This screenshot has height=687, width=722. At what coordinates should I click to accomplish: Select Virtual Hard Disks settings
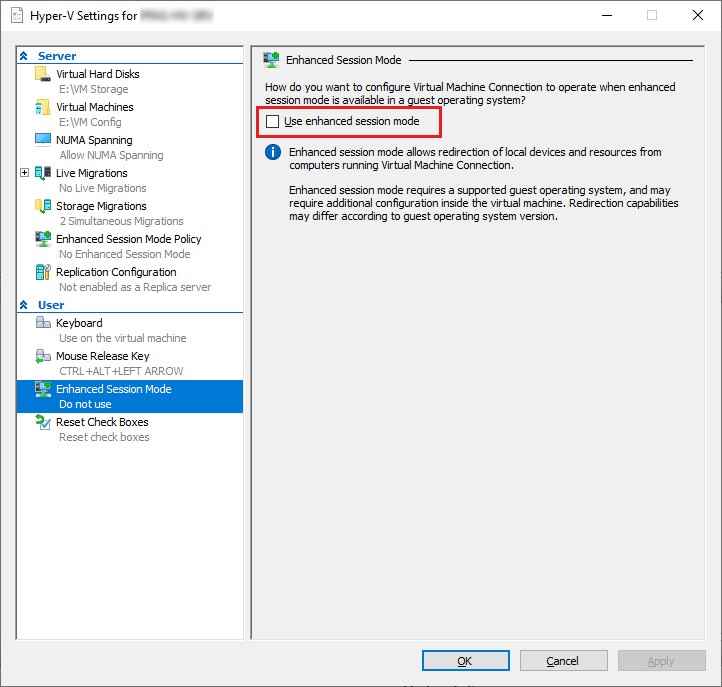98,74
